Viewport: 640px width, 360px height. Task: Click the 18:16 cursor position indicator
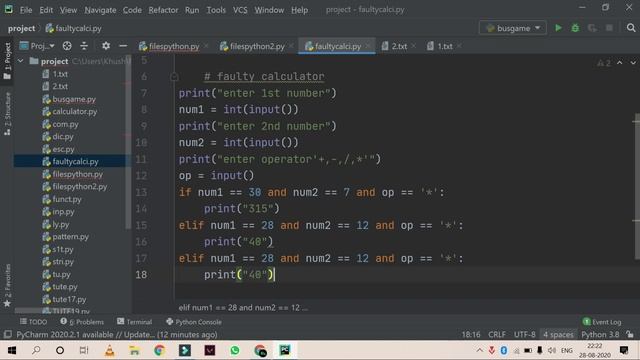click(471, 334)
